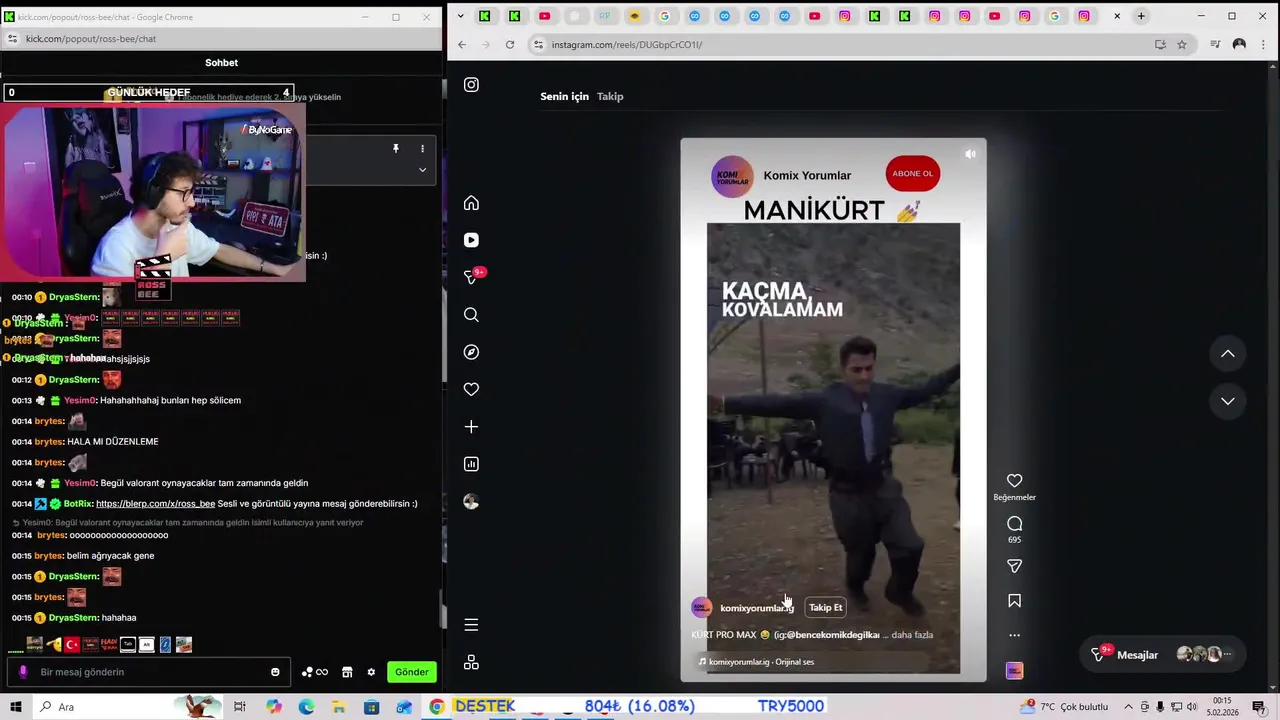Bookmark the page with star icon
The height and width of the screenshot is (720, 1280).
click(x=1182, y=45)
